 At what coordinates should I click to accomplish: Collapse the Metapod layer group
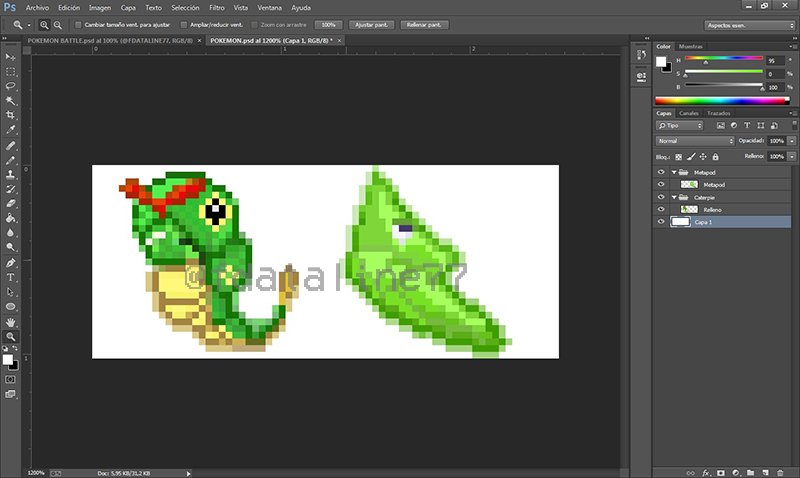(674, 172)
